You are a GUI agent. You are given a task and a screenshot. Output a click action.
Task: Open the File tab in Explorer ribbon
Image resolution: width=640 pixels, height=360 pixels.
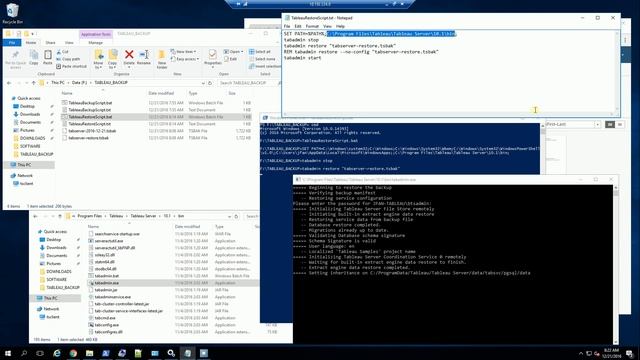12,42
